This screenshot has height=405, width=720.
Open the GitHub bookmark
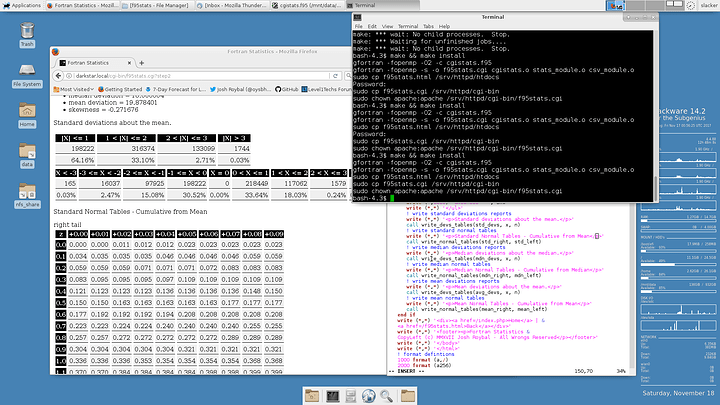[x=287, y=89]
